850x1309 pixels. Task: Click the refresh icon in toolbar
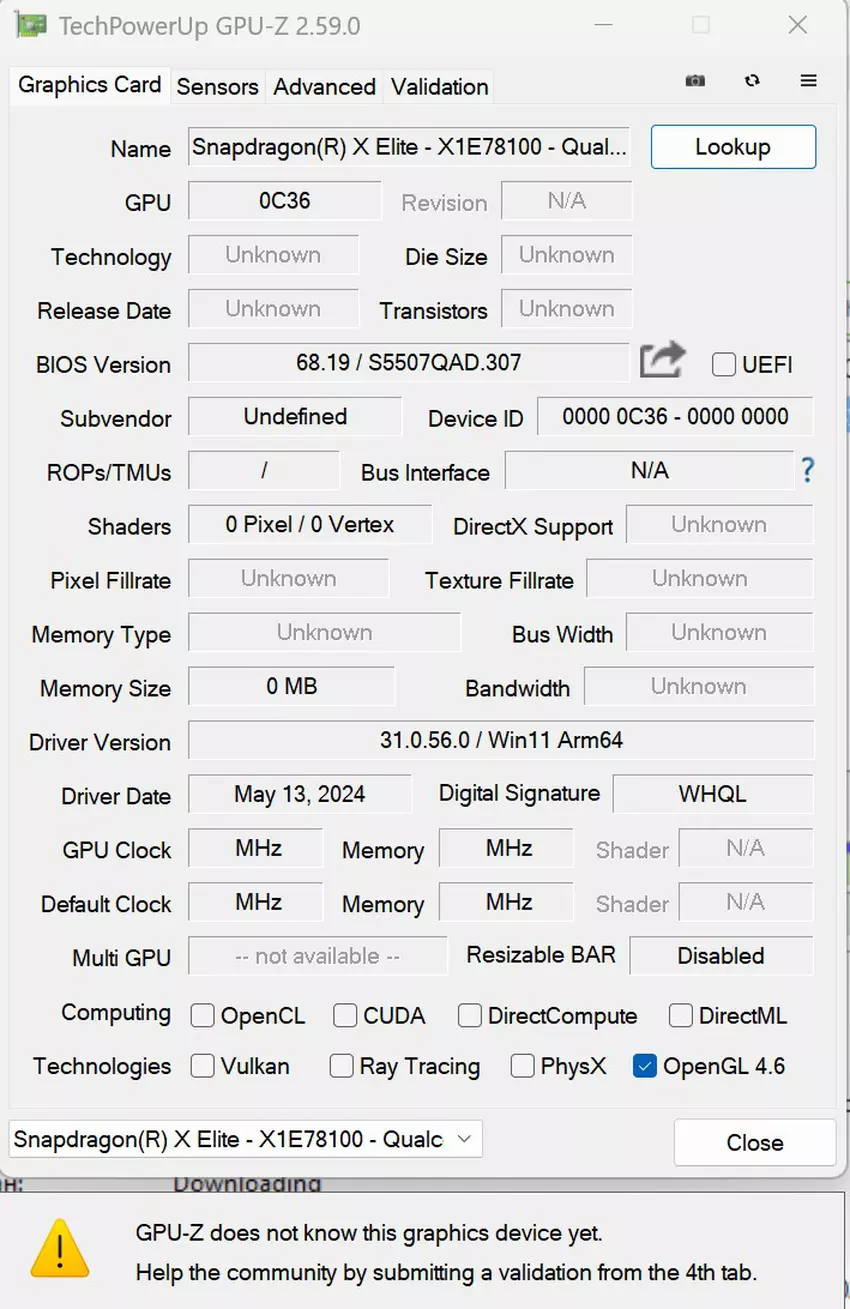(x=752, y=81)
